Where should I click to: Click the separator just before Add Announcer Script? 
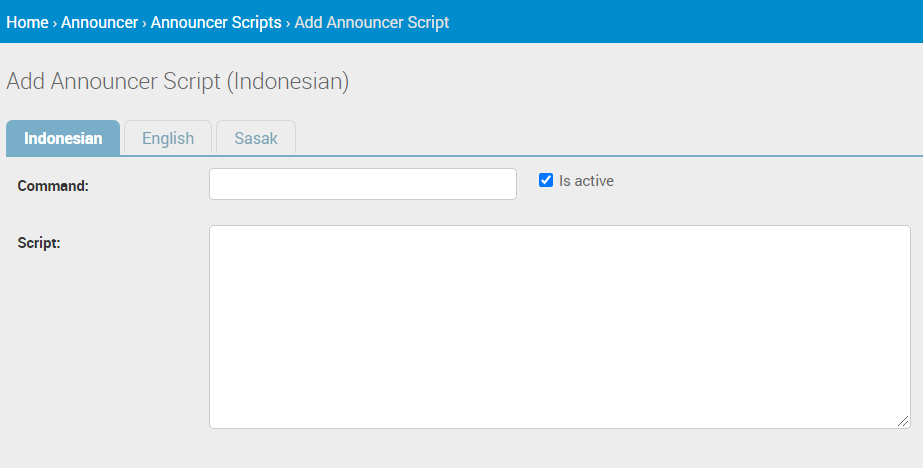point(288,22)
